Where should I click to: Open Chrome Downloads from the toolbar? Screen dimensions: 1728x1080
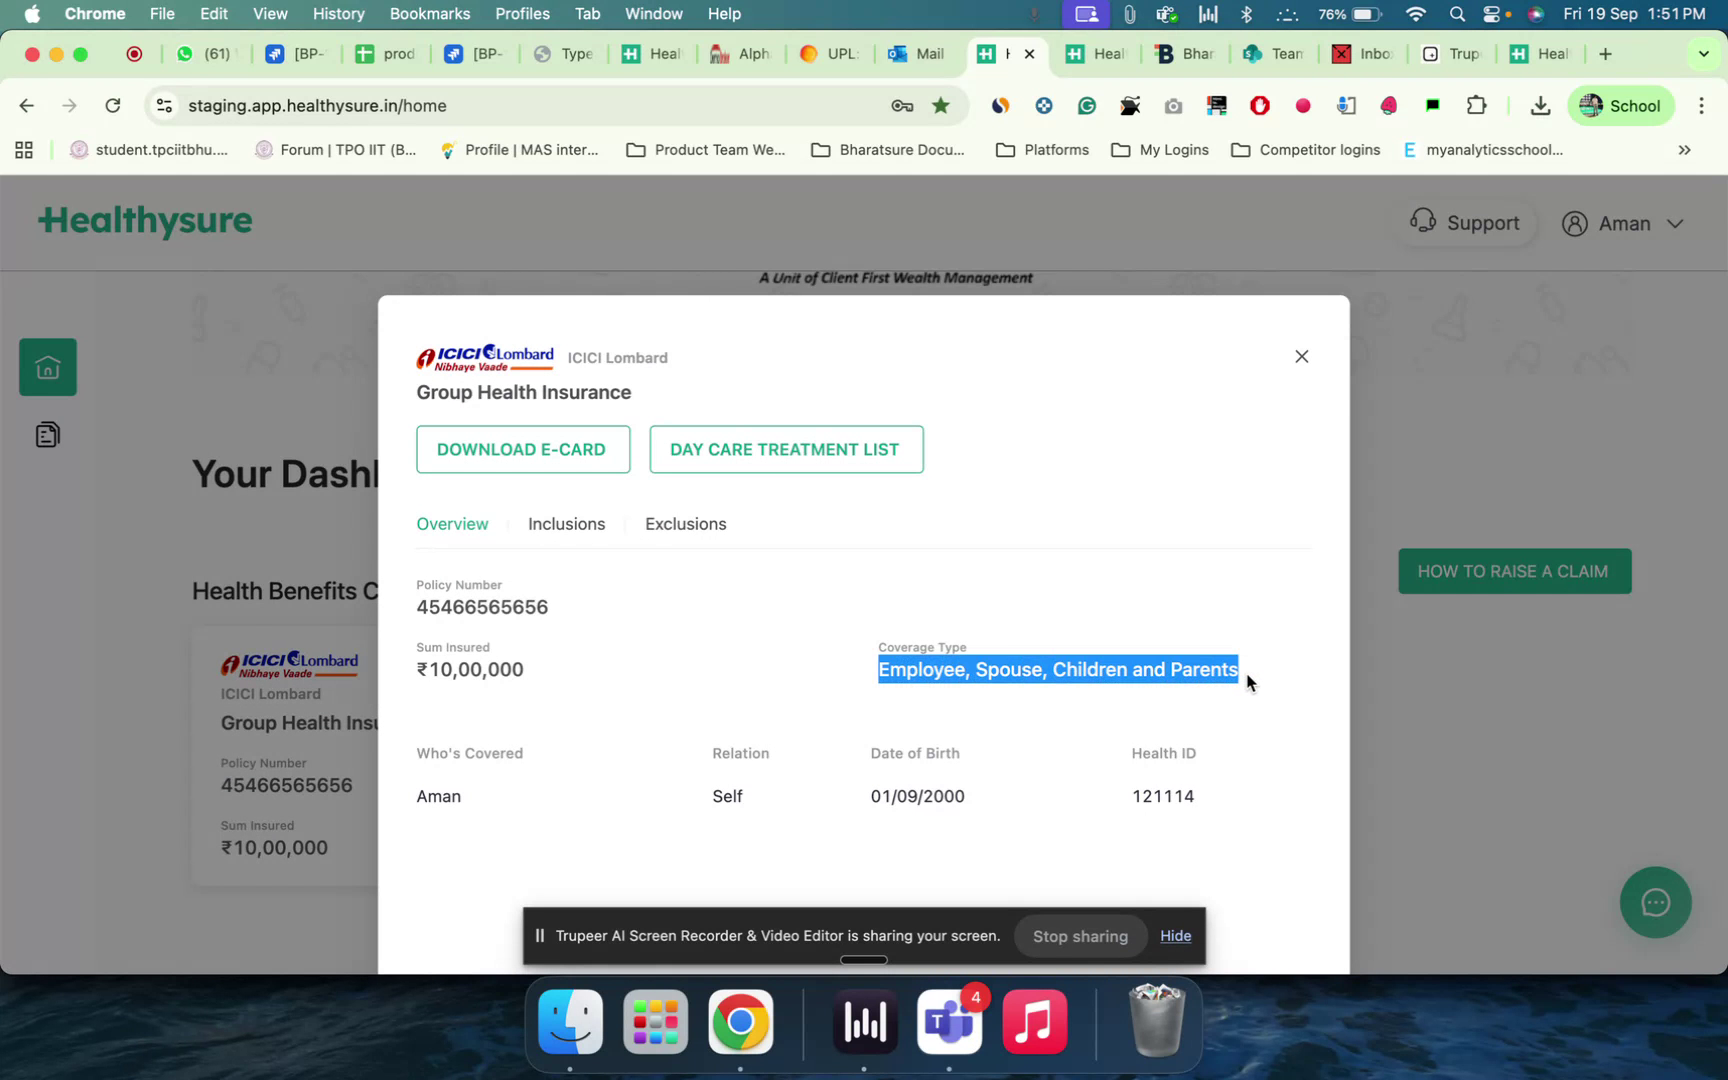(1540, 105)
